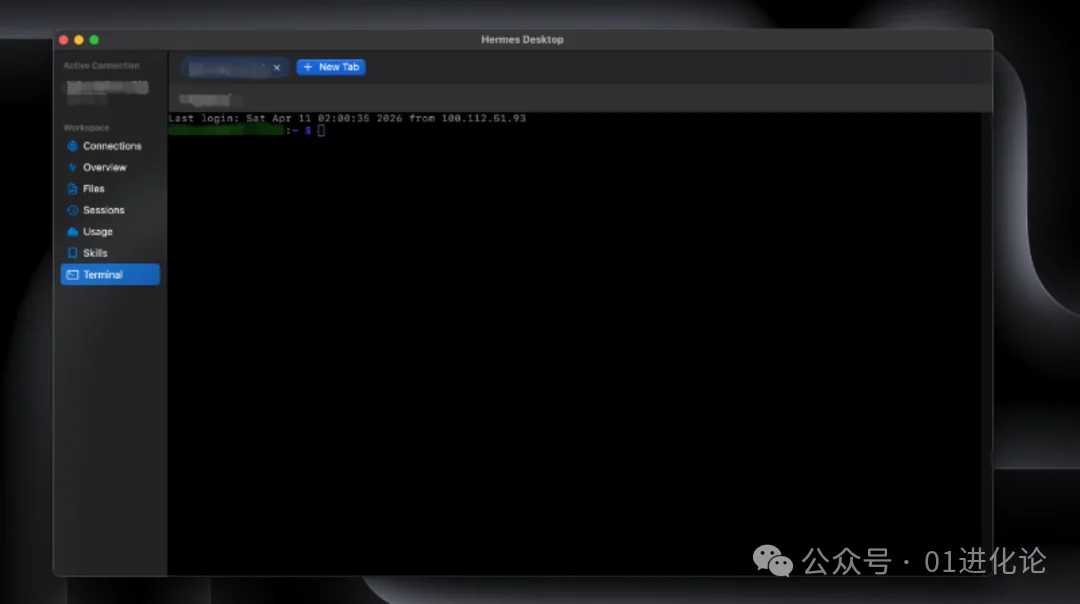Screen dimensions: 1080x604
Task: Select the Connections globe icon in sidebar
Action: click(73, 145)
